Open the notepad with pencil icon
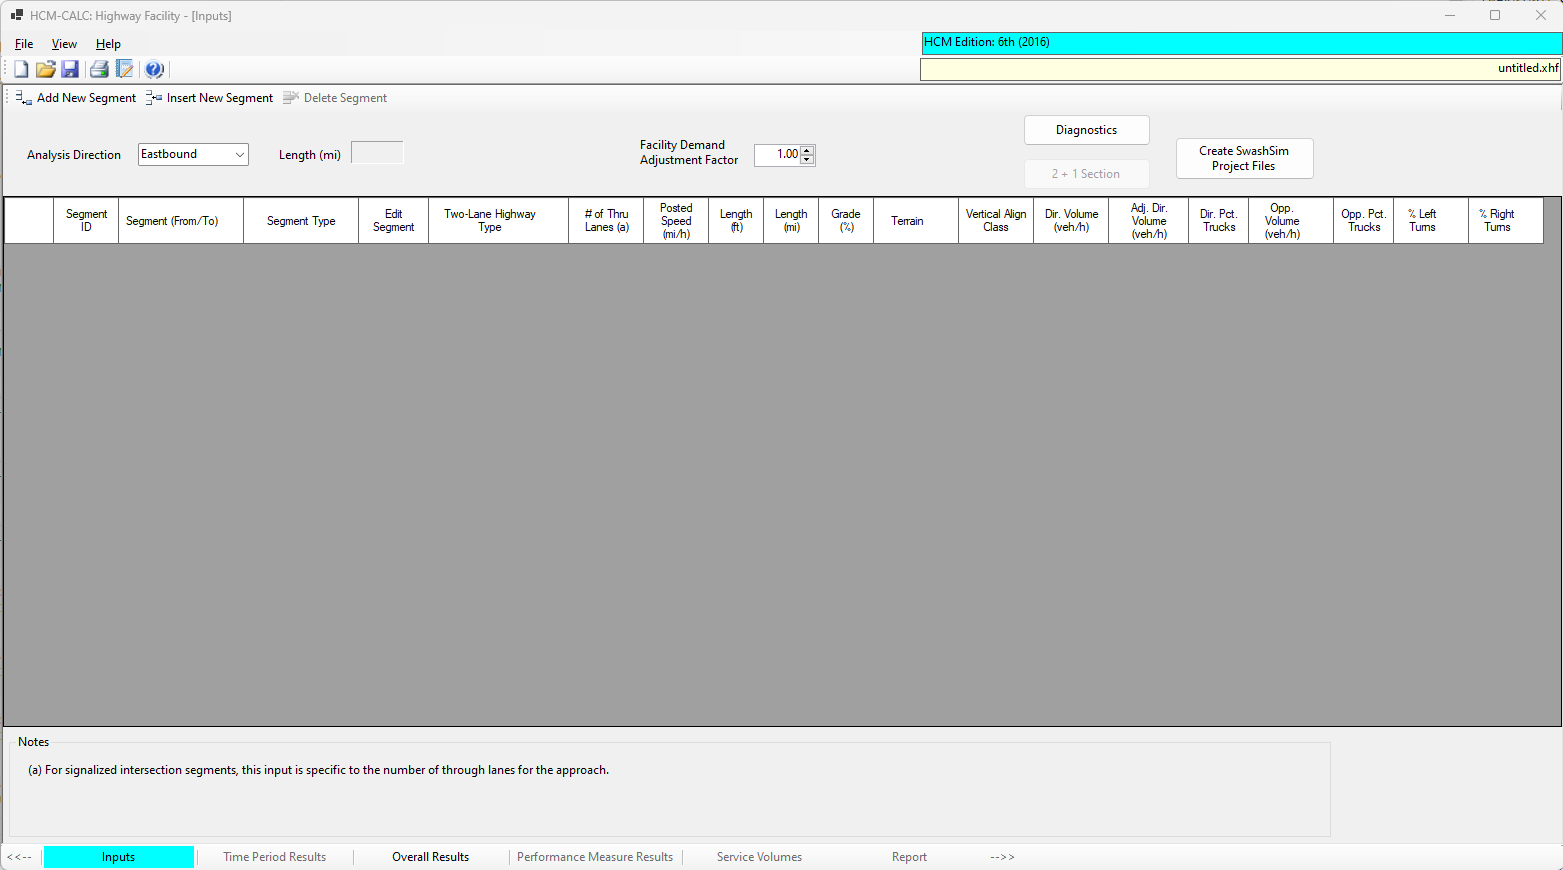The height and width of the screenshot is (870, 1563). [x=125, y=69]
